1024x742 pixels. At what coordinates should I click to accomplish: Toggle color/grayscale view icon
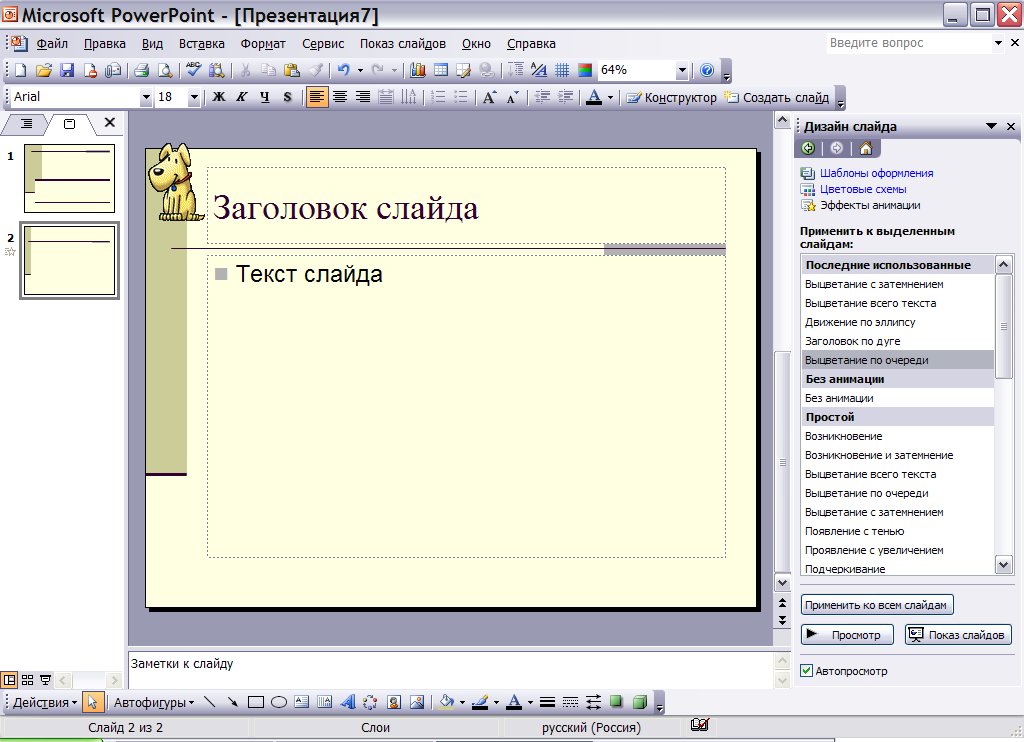[x=585, y=70]
